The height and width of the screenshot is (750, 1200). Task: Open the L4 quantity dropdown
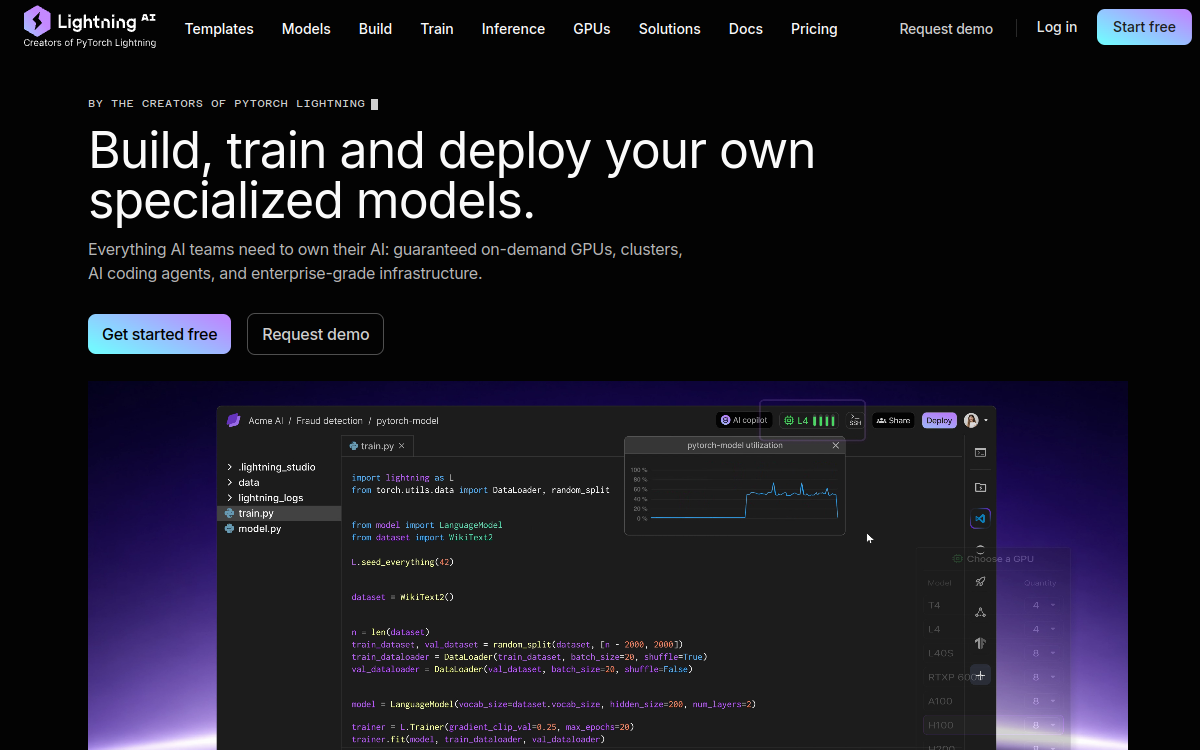pyautogui.click(x=1044, y=629)
